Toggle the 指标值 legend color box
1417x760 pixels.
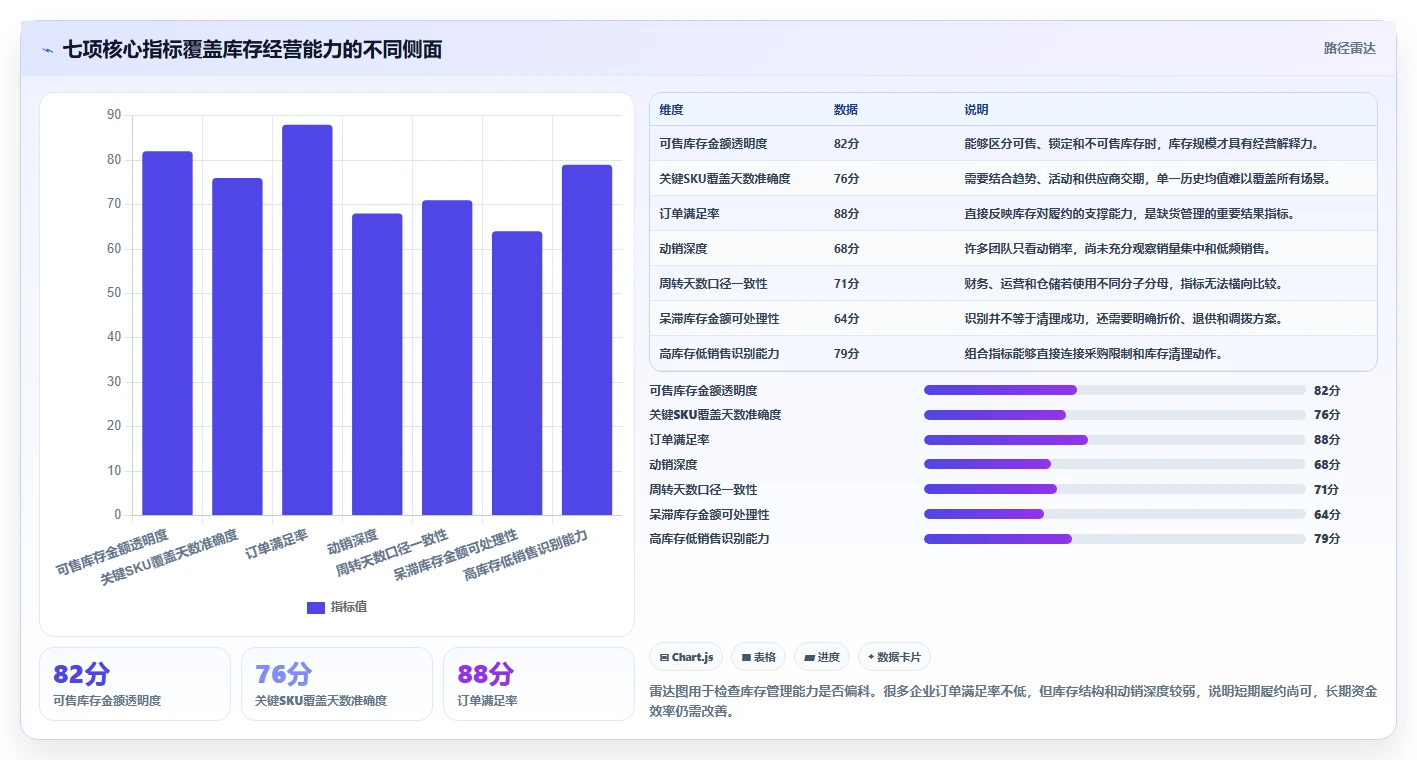316,607
